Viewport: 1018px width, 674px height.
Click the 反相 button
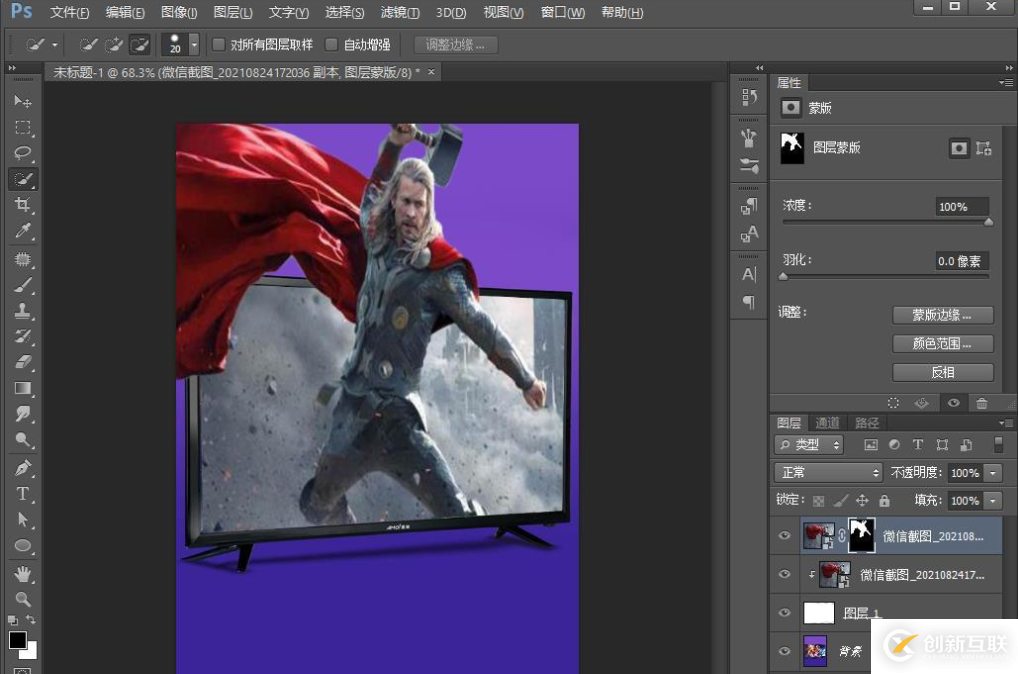coord(942,372)
